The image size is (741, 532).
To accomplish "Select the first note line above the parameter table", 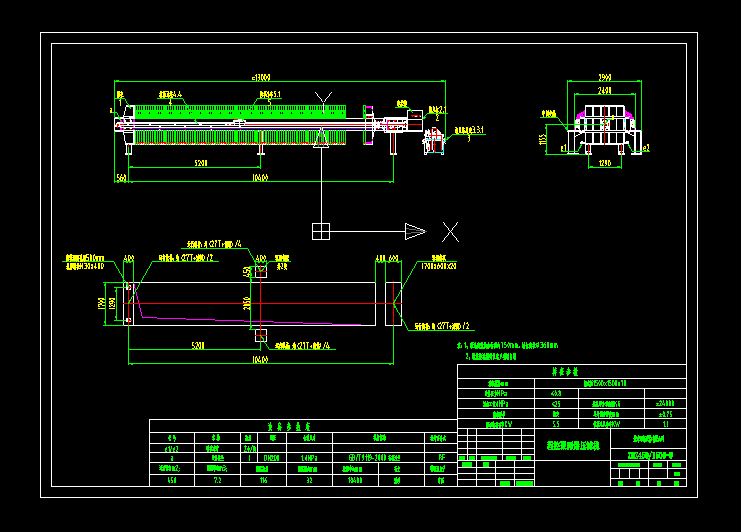I will 508,345.
